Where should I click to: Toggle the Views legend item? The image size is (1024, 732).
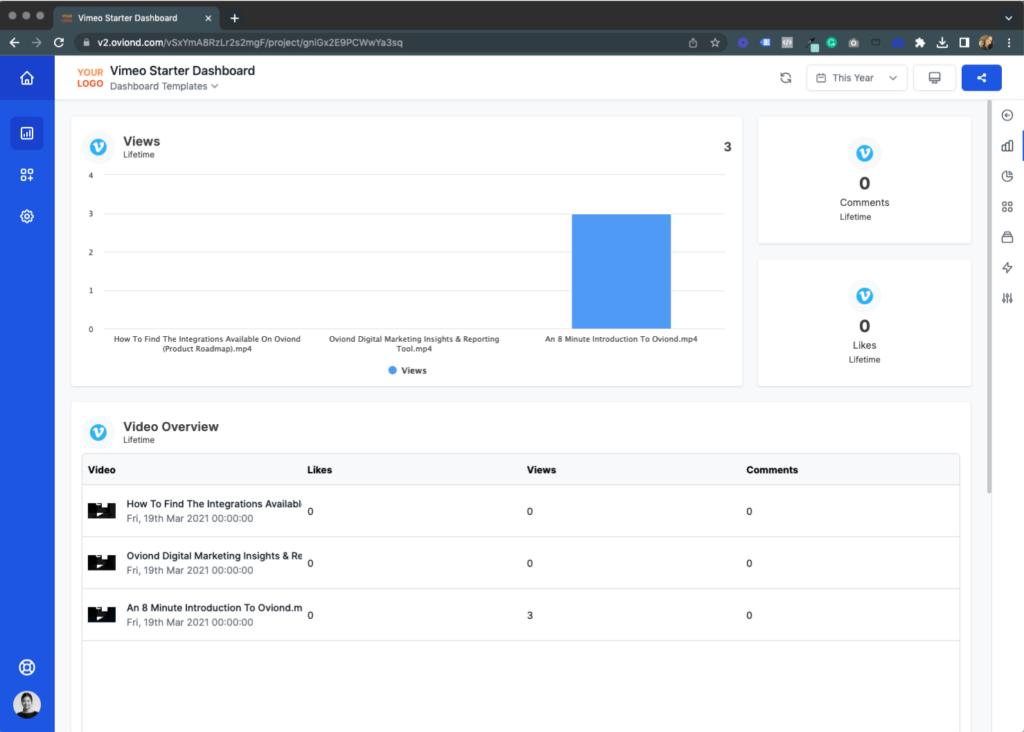click(408, 370)
